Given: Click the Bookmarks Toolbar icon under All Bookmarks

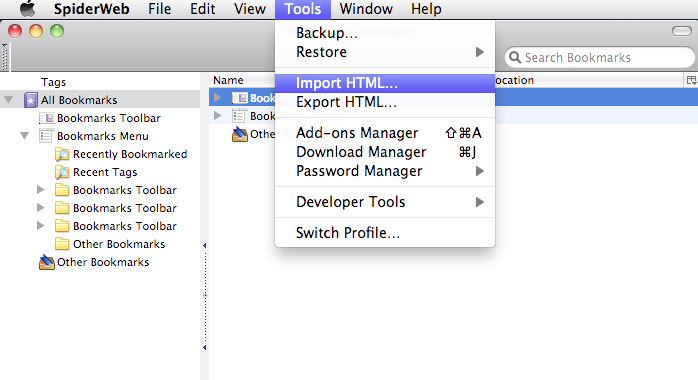Looking at the screenshot, I should pyautogui.click(x=46, y=118).
